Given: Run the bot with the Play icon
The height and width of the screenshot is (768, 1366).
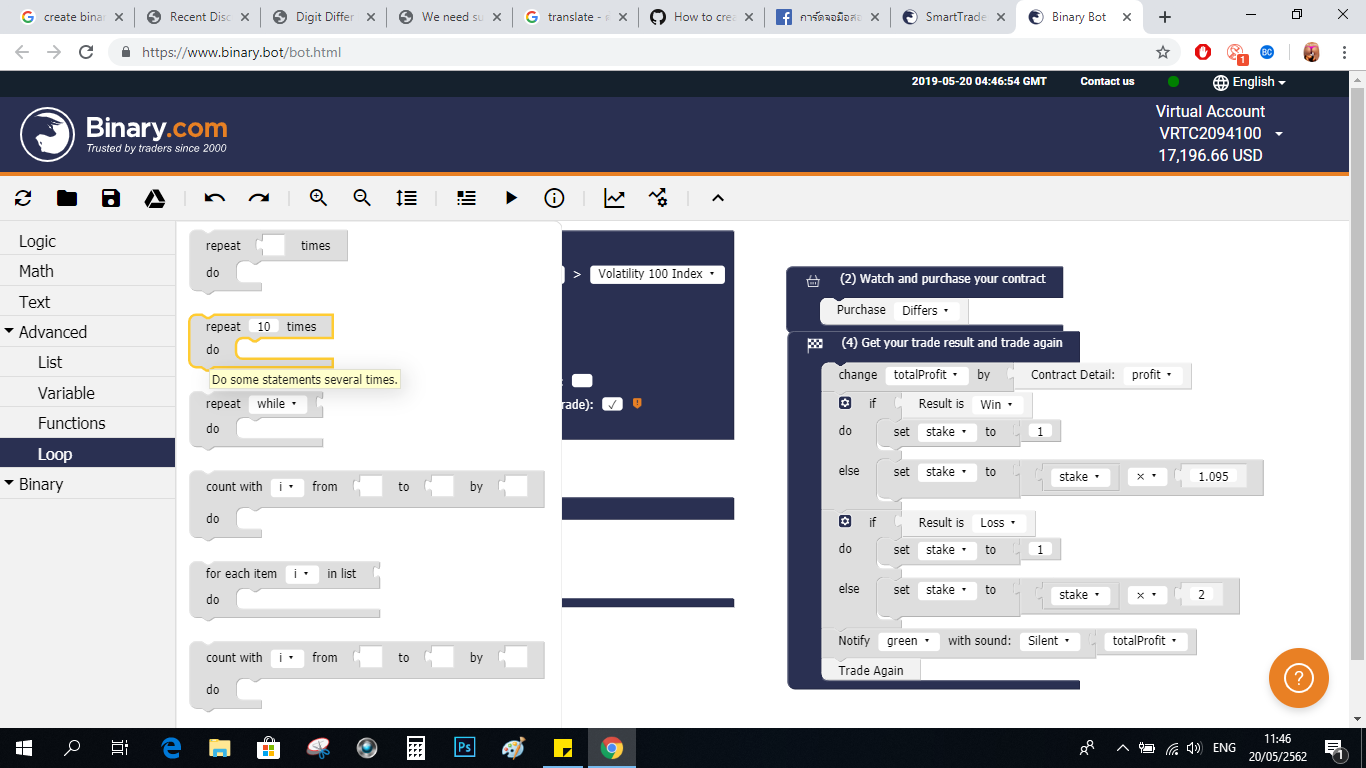Looking at the screenshot, I should tap(511, 197).
